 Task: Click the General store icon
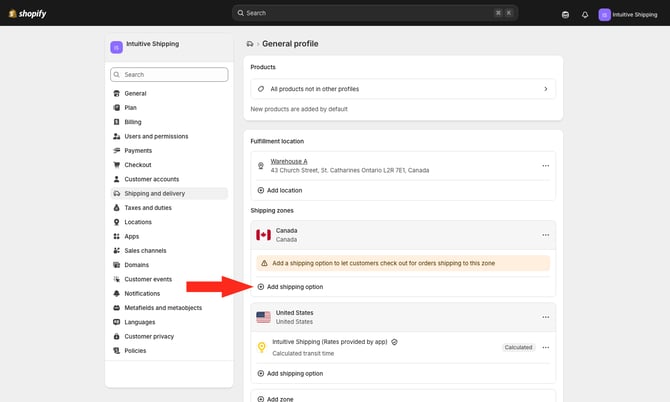point(117,93)
